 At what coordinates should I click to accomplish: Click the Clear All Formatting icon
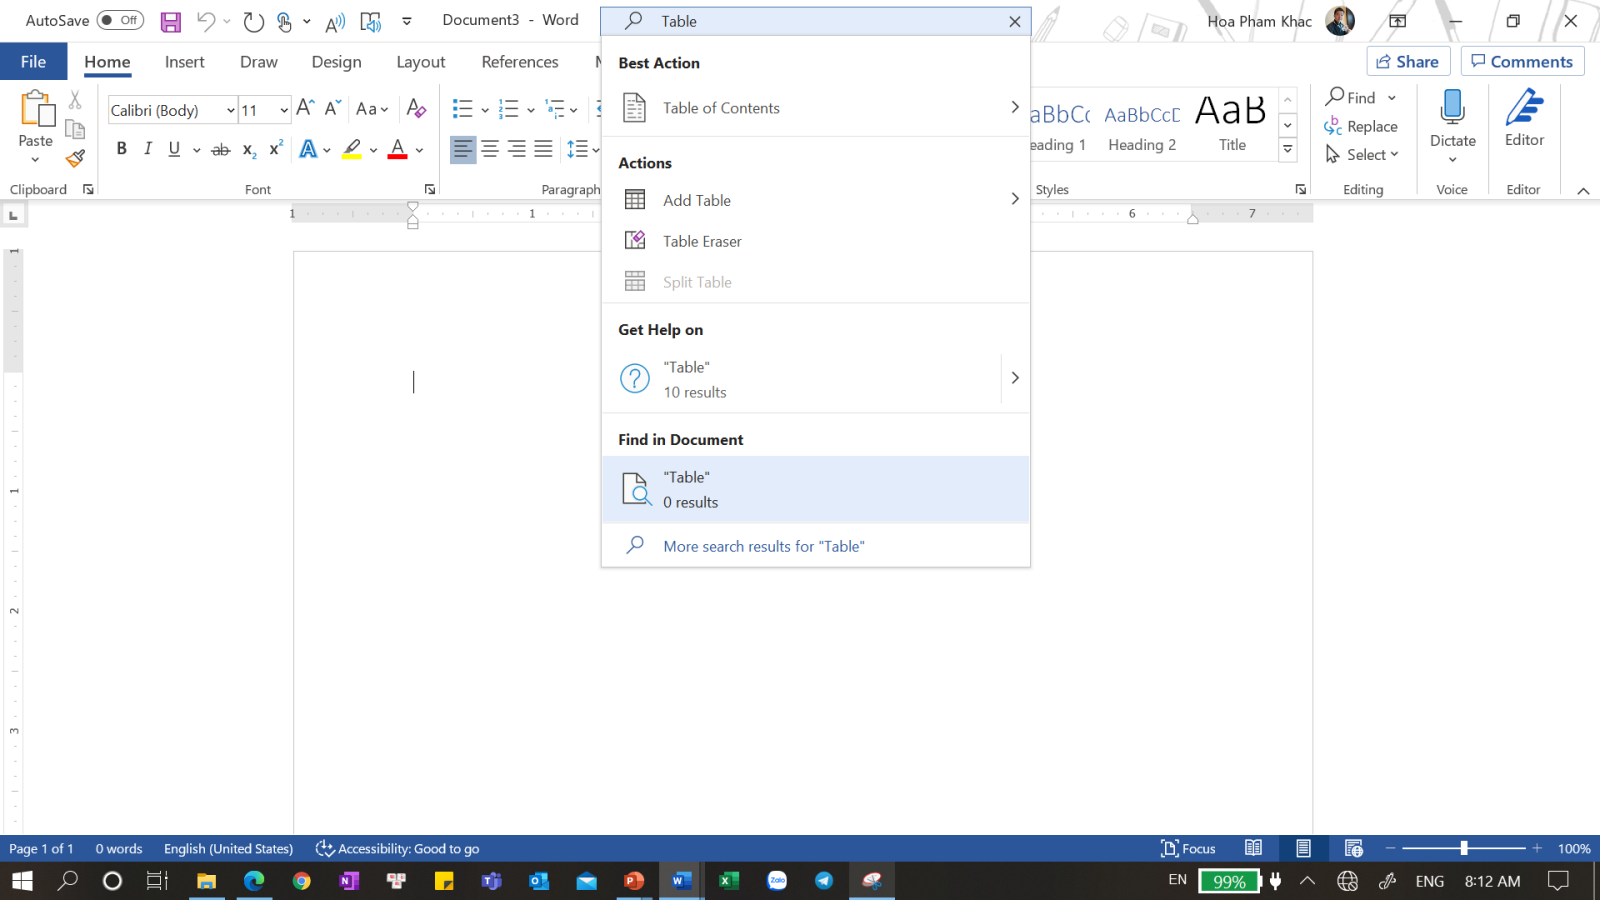[417, 109]
